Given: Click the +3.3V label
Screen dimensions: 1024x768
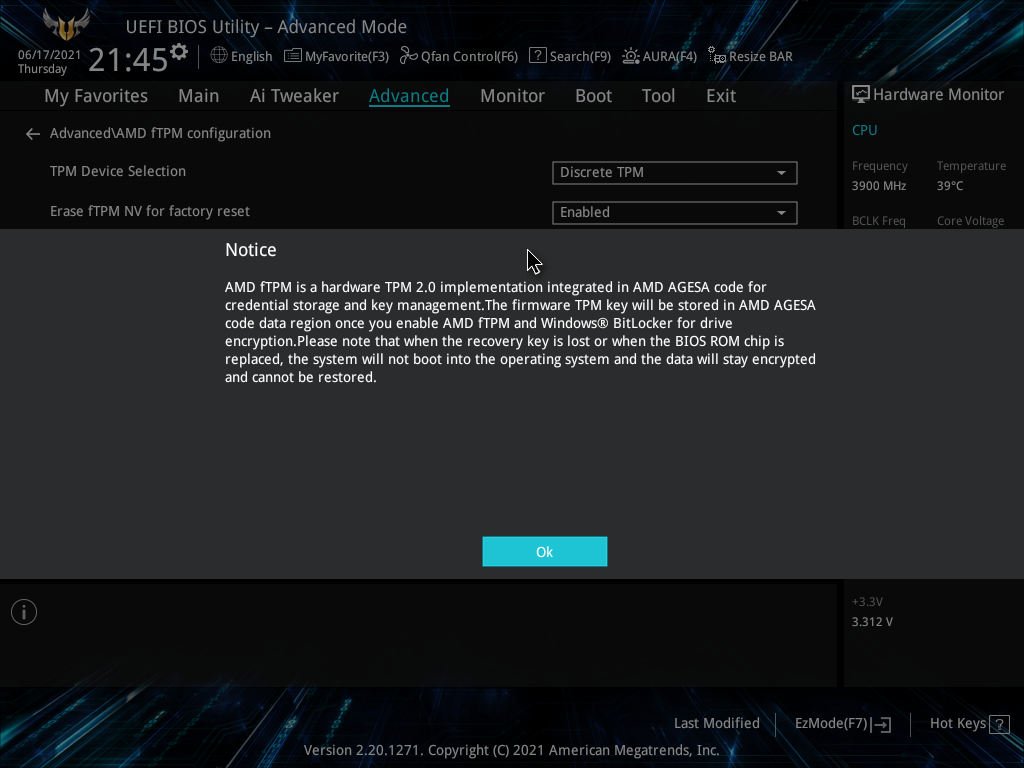Looking at the screenshot, I should [867, 601].
